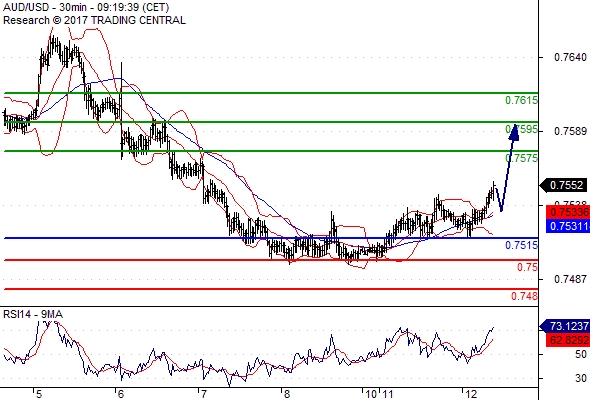
Task: Click the blue 0.7515 pivot label
Action: (521, 245)
